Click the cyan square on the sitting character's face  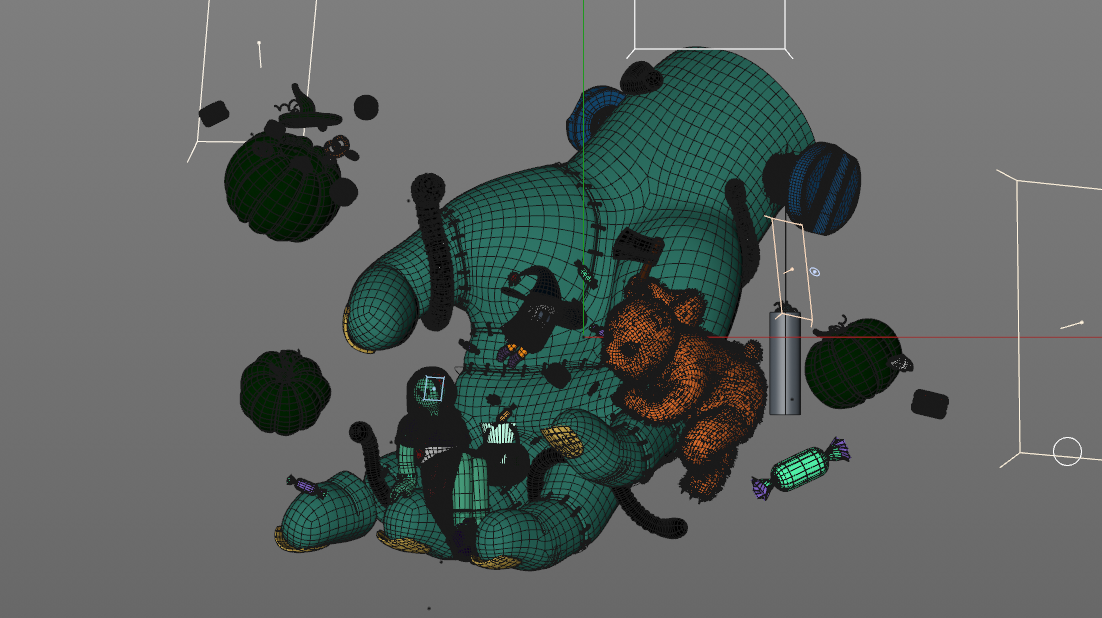434,390
